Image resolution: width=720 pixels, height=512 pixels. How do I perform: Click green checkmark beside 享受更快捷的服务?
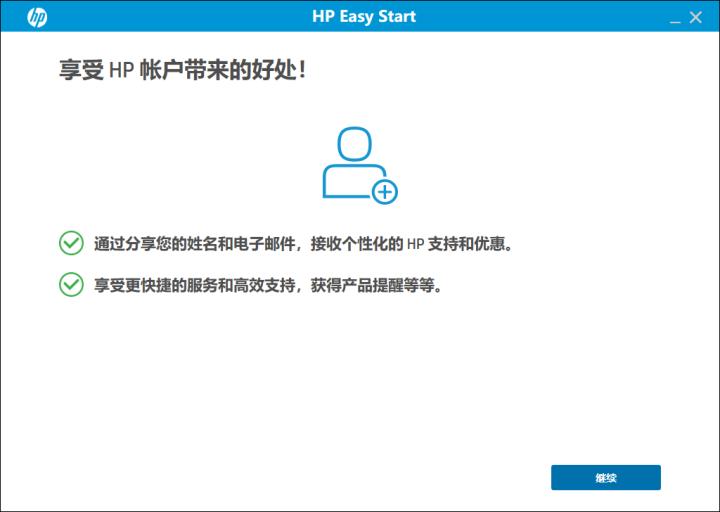(x=71, y=285)
